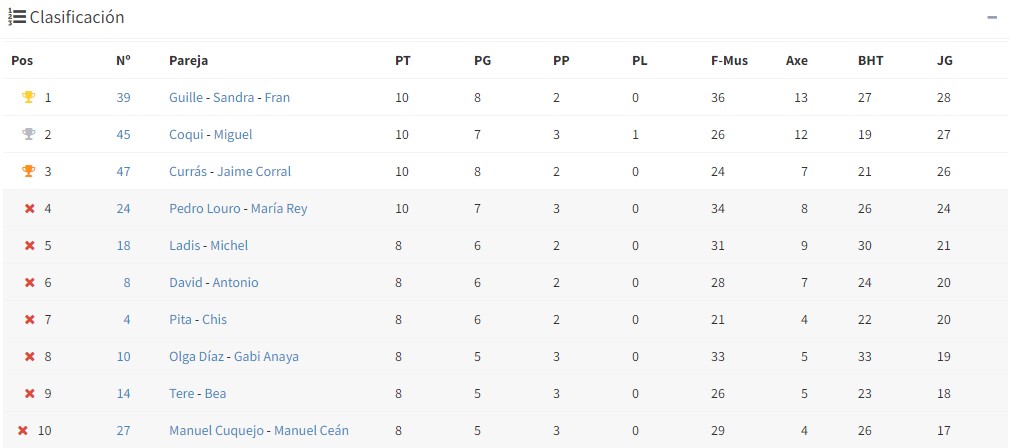Click the PT column header
Viewport: 1010px width, 448px height.
click(402, 61)
